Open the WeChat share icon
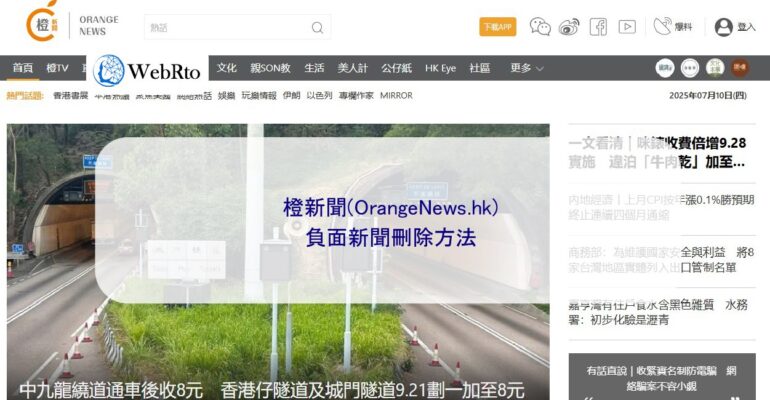770x400 pixels. click(x=540, y=27)
